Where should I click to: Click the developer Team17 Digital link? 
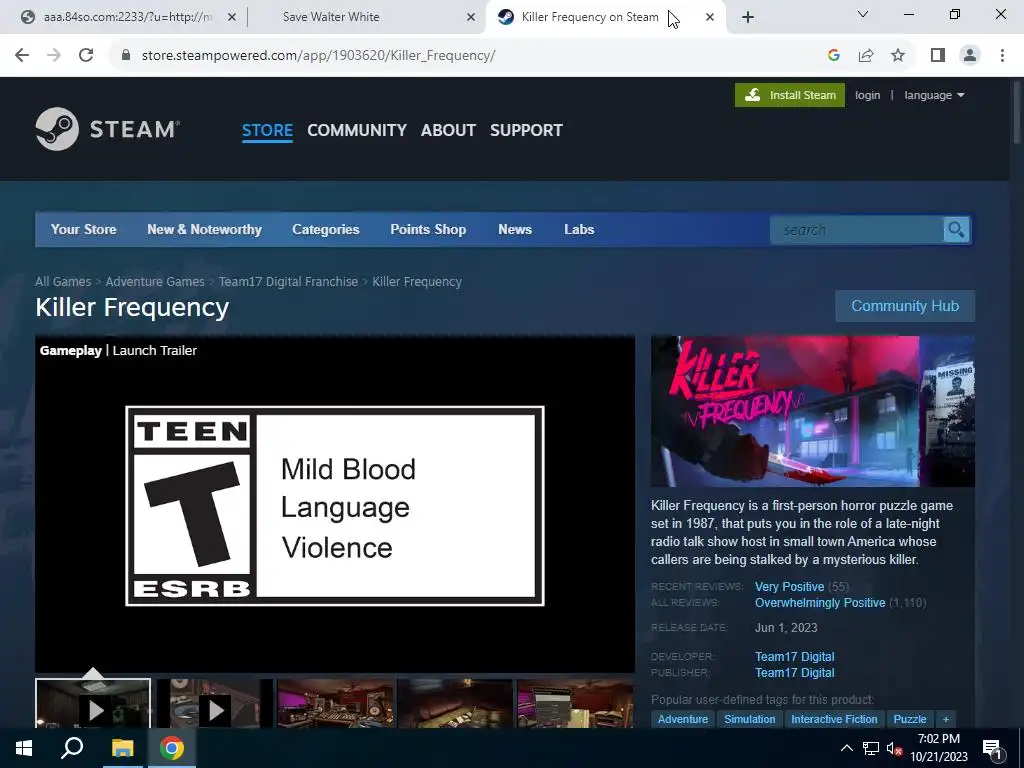(795, 656)
